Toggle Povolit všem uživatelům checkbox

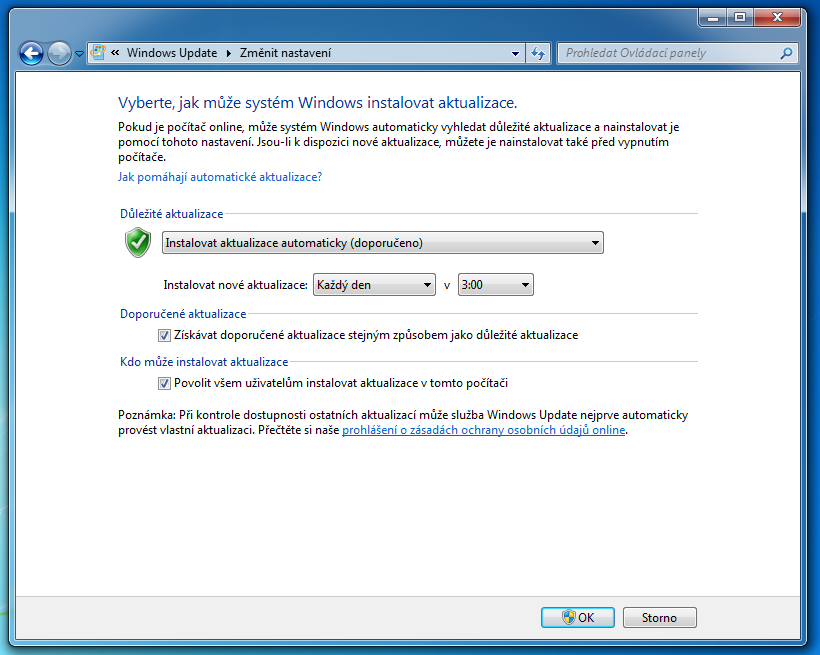pos(164,383)
